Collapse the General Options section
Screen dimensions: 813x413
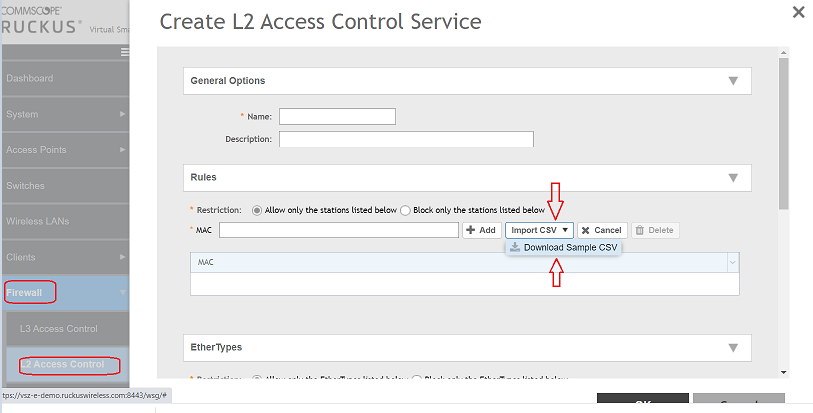tap(733, 81)
